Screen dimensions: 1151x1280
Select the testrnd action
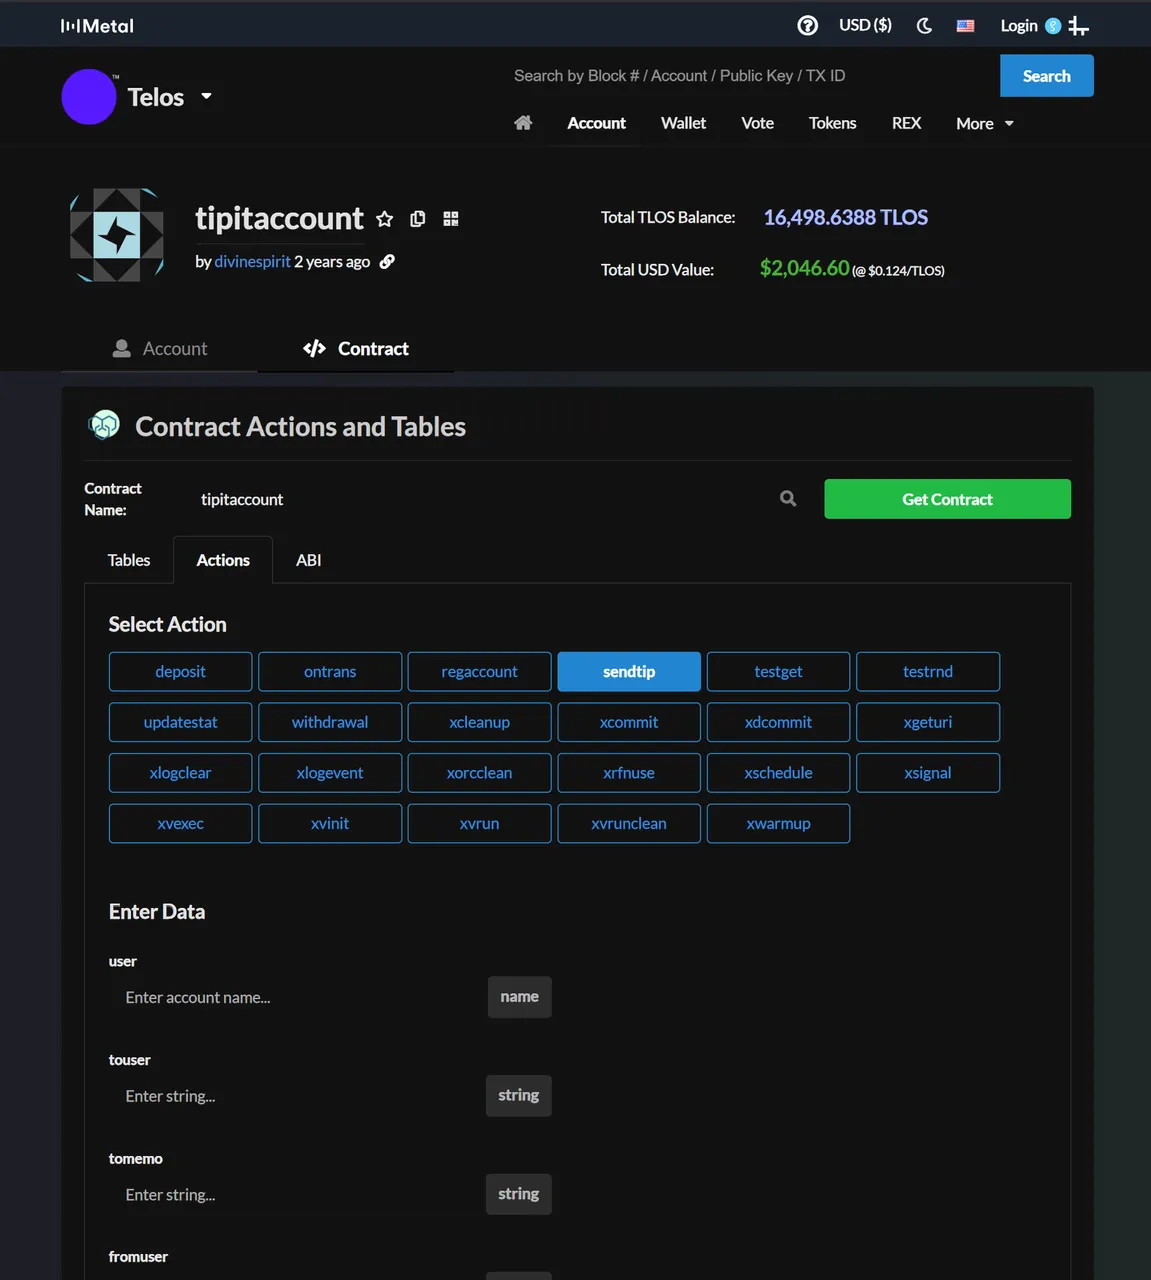click(x=928, y=672)
